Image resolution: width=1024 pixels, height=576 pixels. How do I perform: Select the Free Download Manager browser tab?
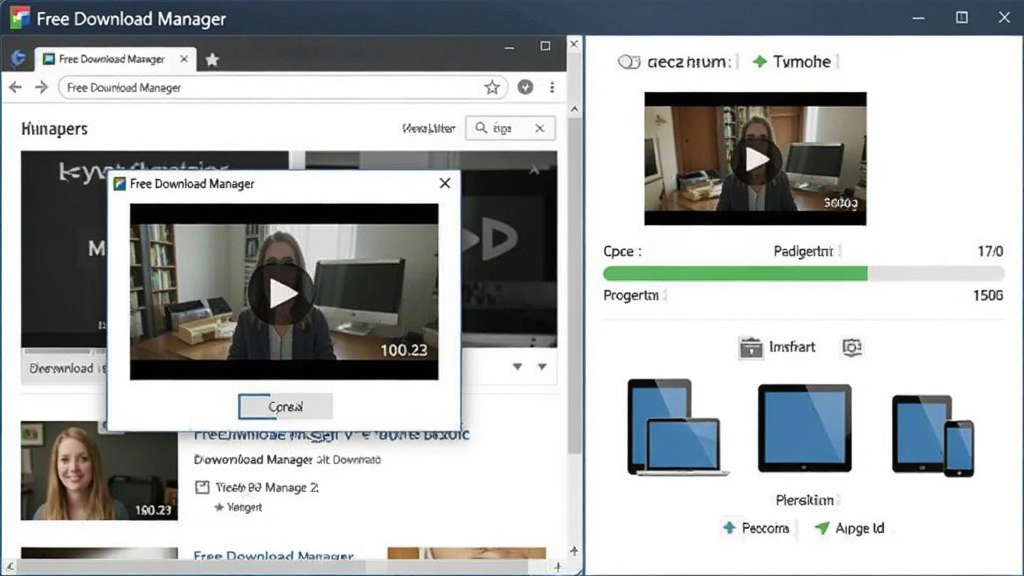(x=115, y=59)
